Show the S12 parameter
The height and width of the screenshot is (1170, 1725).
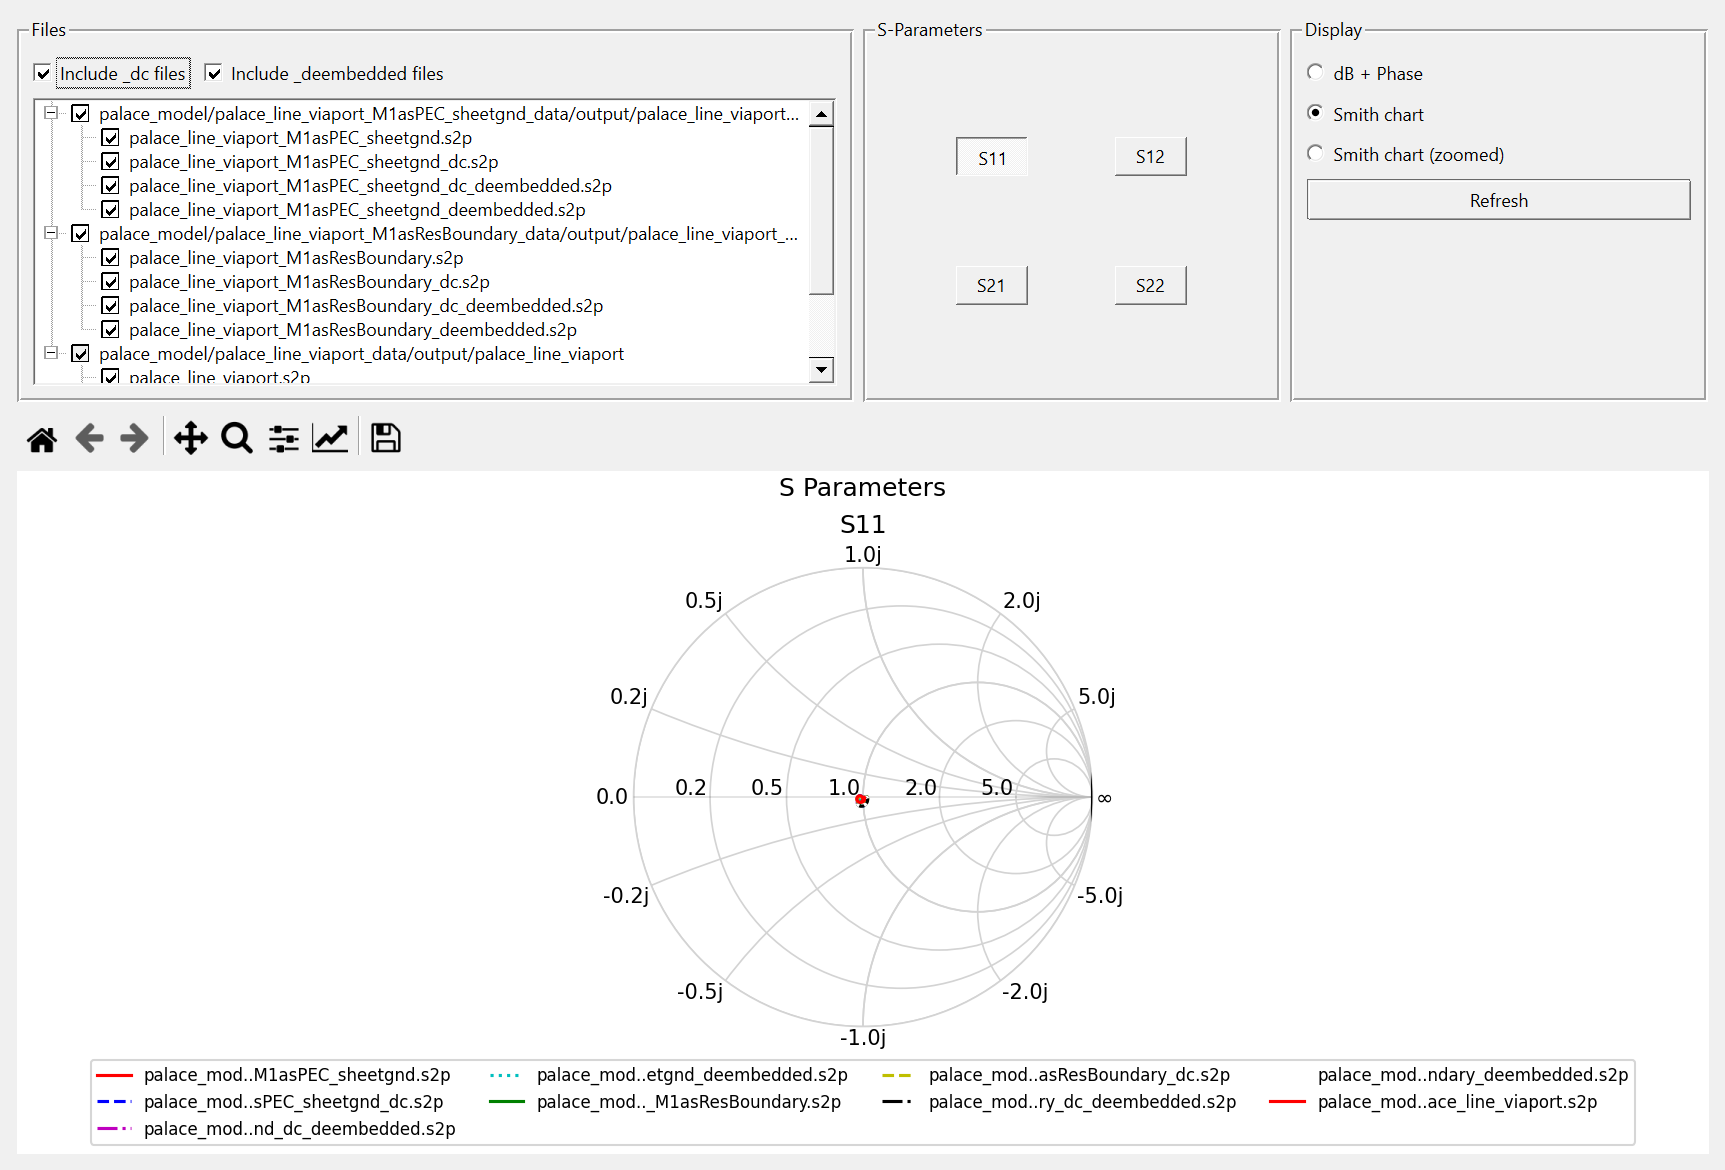1150,157
